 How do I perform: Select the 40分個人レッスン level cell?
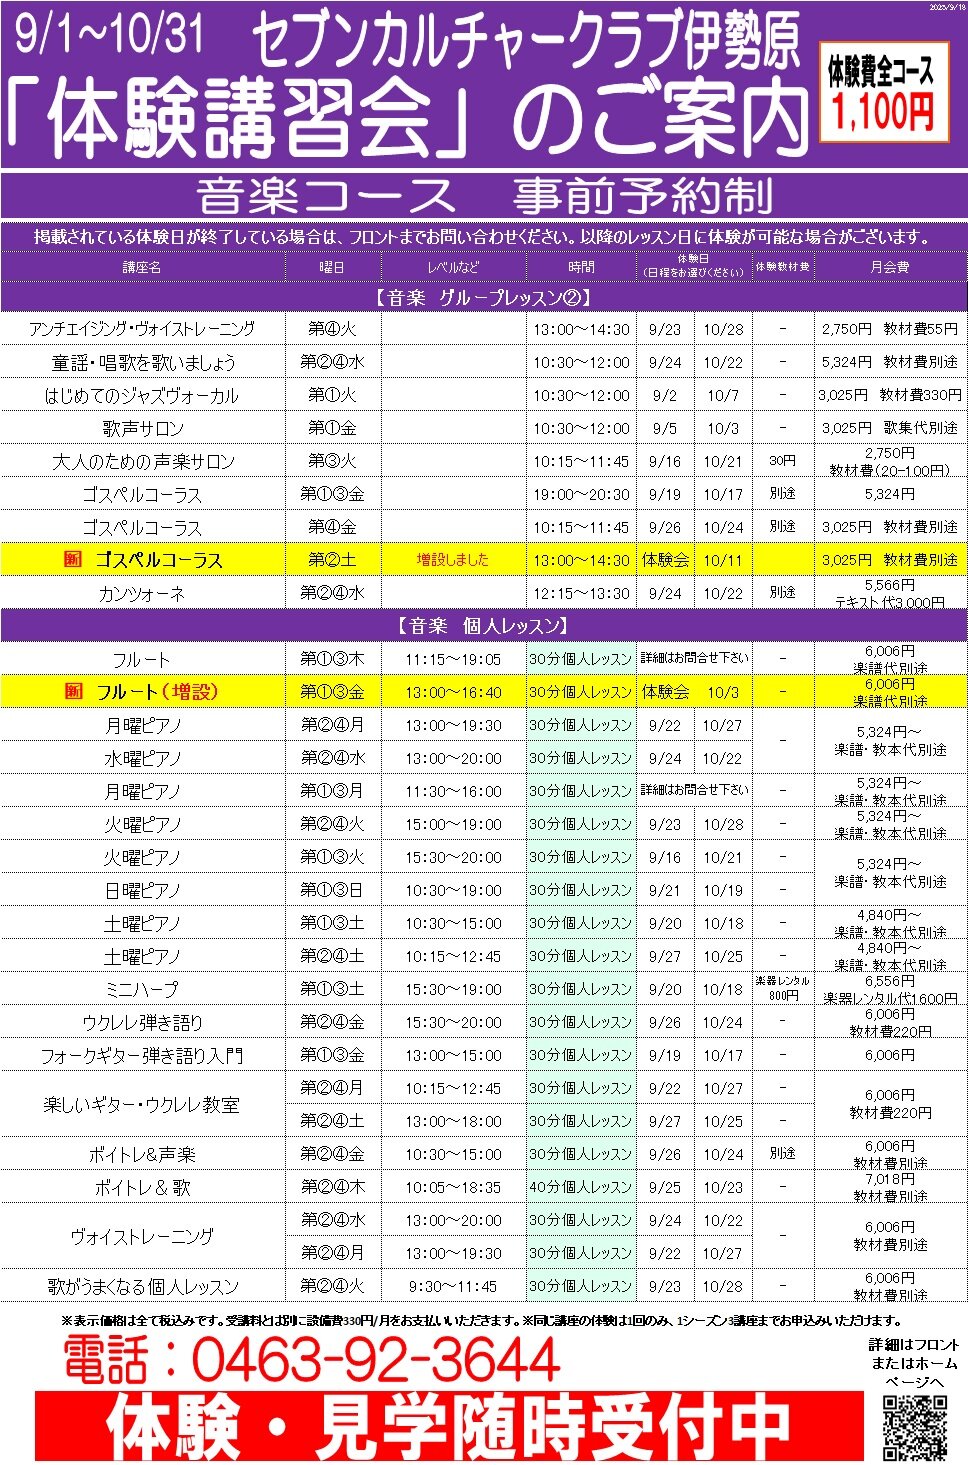[581, 1187]
